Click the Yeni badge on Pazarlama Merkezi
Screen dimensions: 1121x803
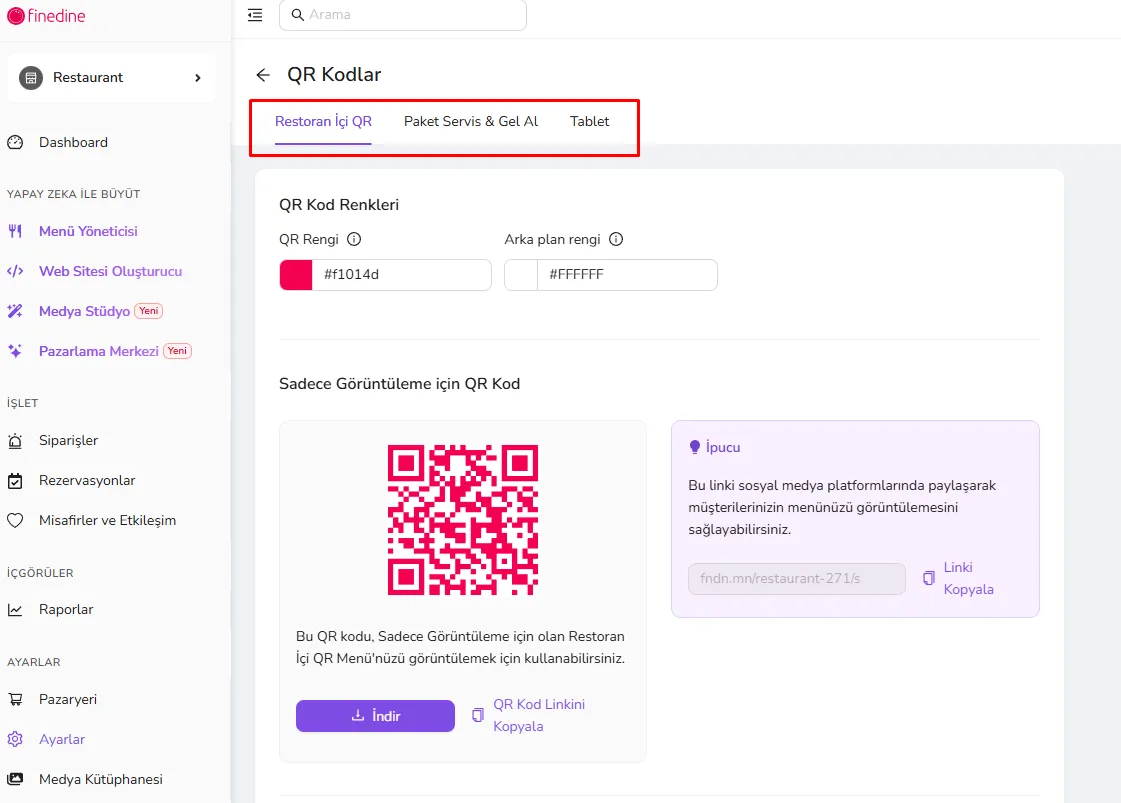pos(177,351)
